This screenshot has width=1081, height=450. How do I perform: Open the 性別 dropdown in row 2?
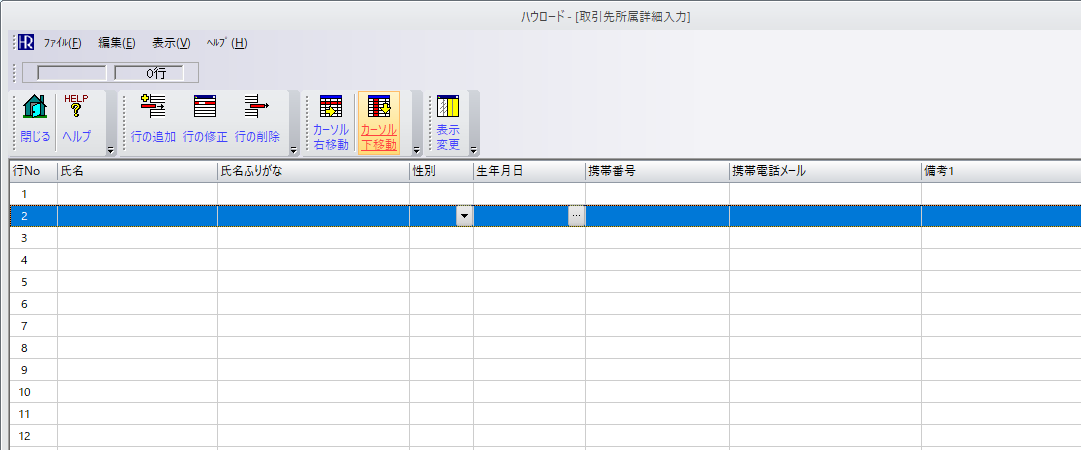click(x=464, y=216)
